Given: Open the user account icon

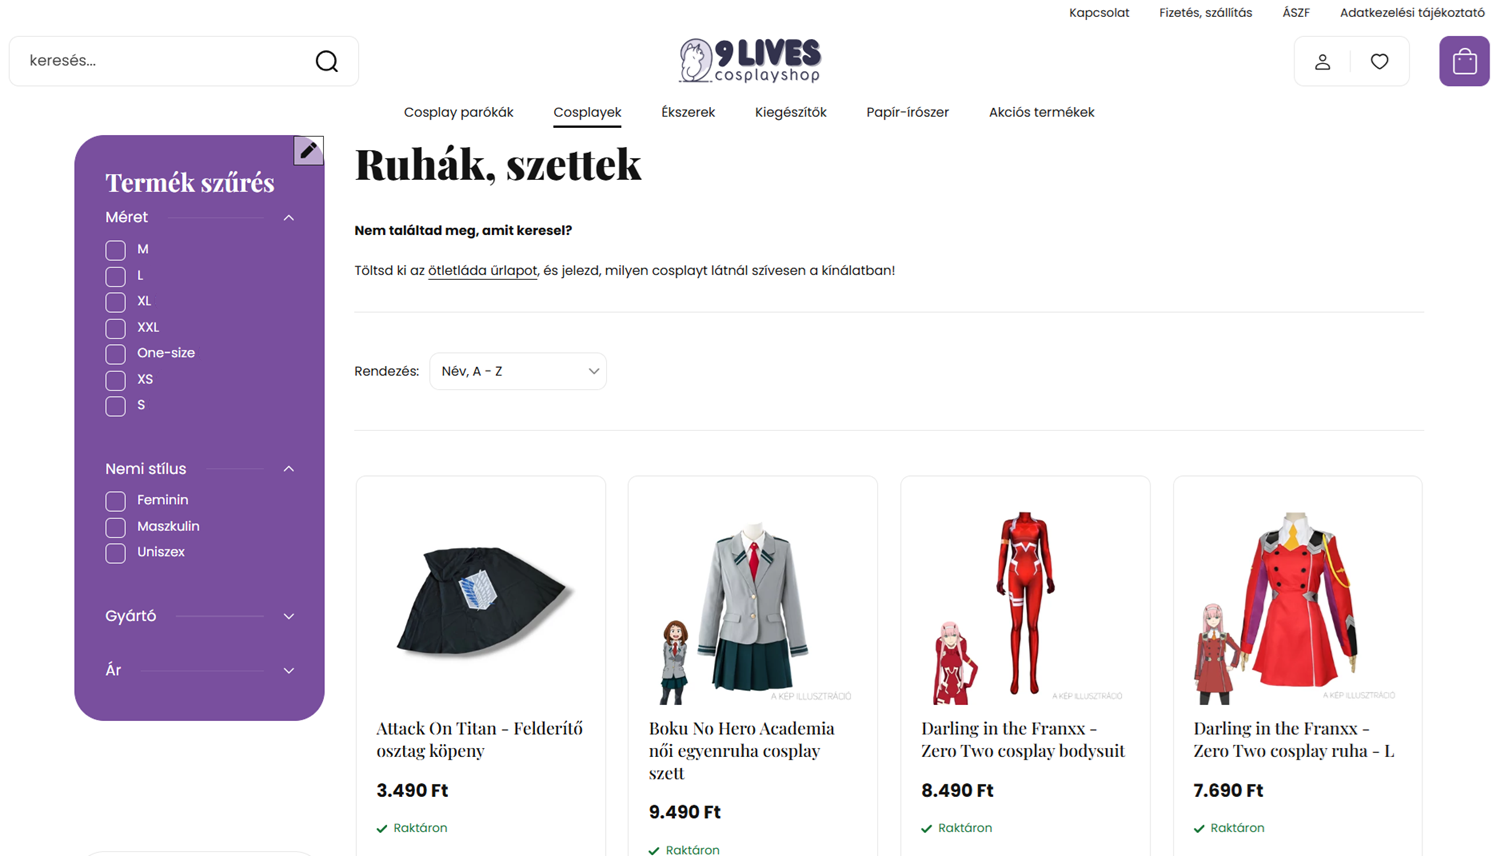Looking at the screenshot, I should [1322, 62].
